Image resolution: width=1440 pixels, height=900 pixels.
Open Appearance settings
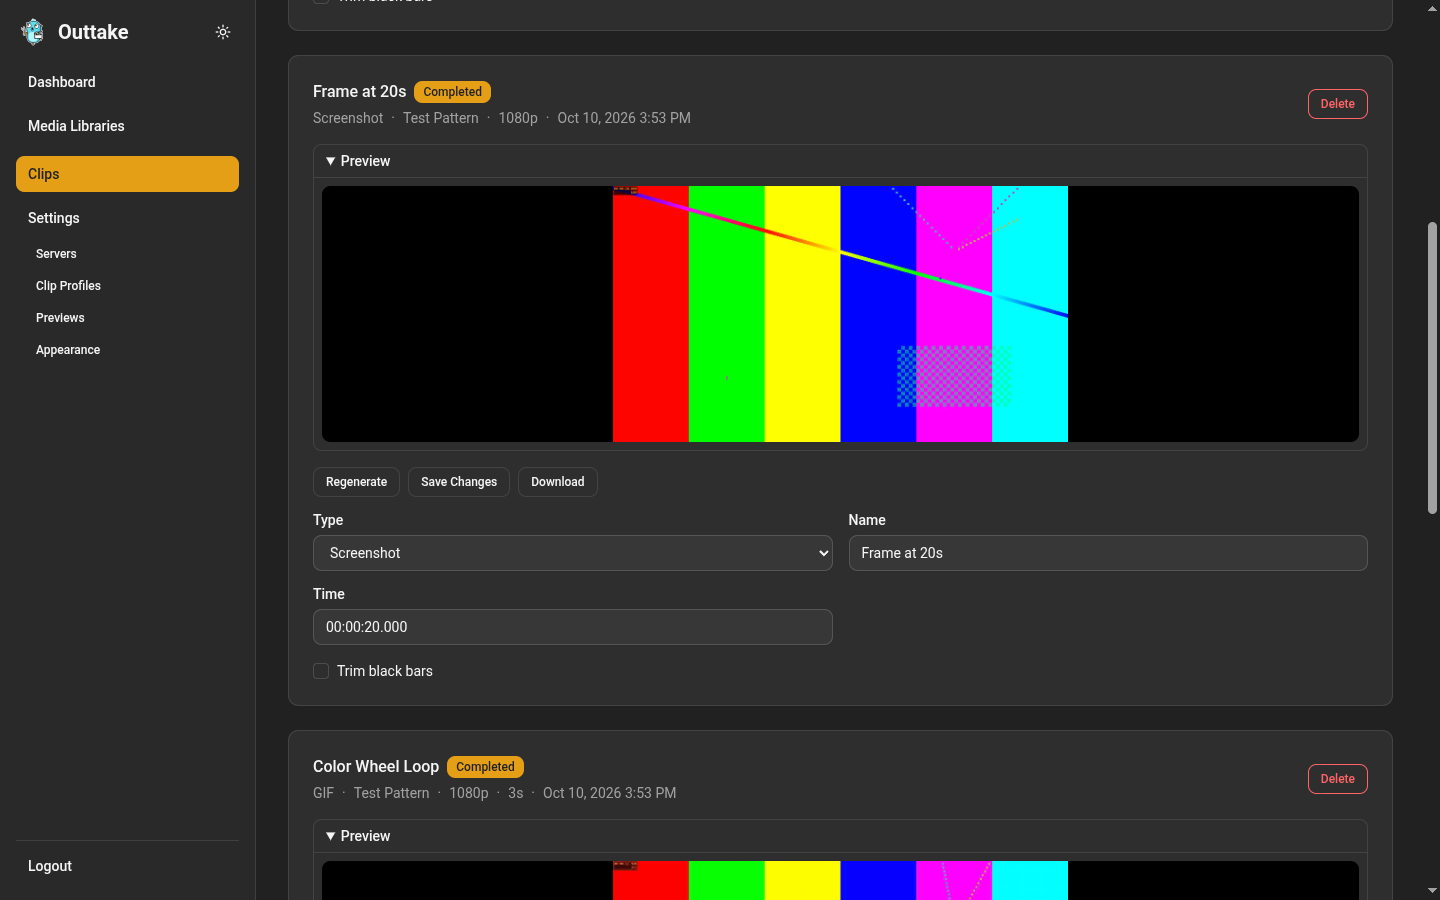click(68, 350)
